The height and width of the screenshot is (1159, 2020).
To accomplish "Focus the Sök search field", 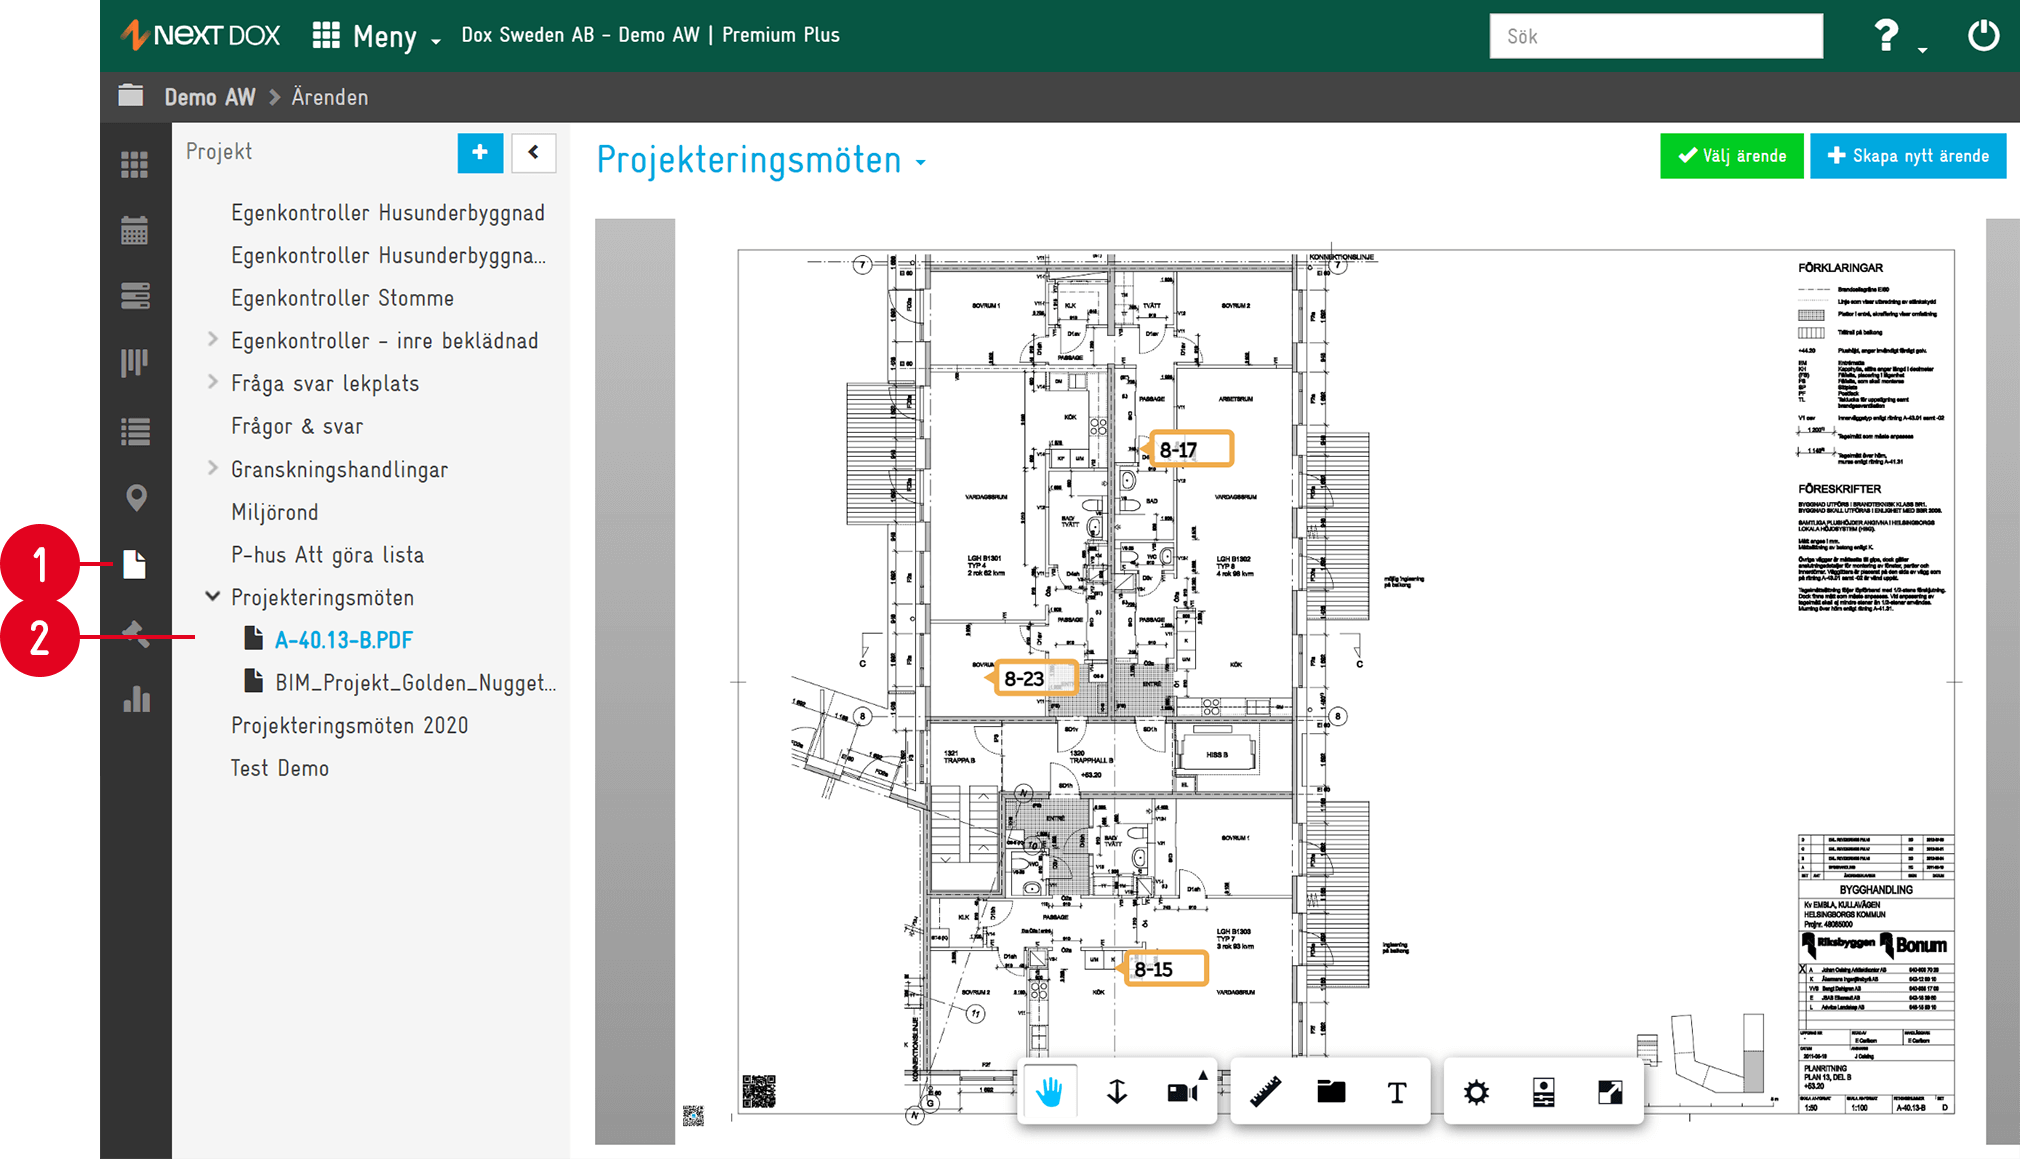I will coord(1656,36).
